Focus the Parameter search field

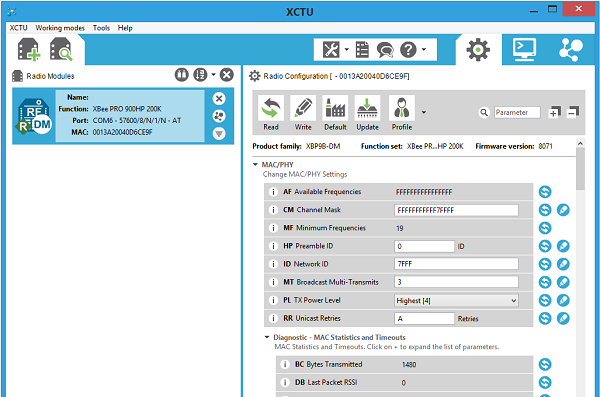[517, 113]
